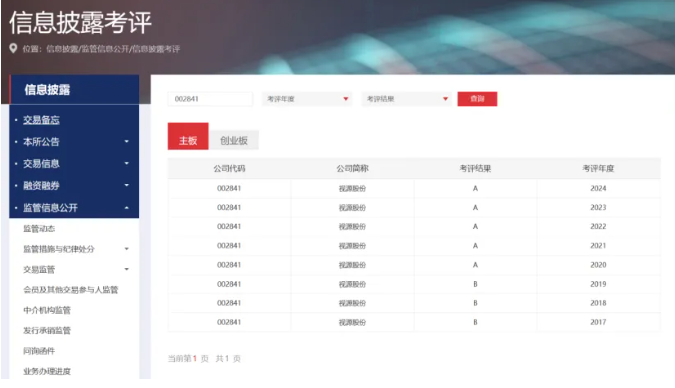Expand the 交易监管 arrow
The height and width of the screenshot is (388, 675).
click(x=127, y=269)
